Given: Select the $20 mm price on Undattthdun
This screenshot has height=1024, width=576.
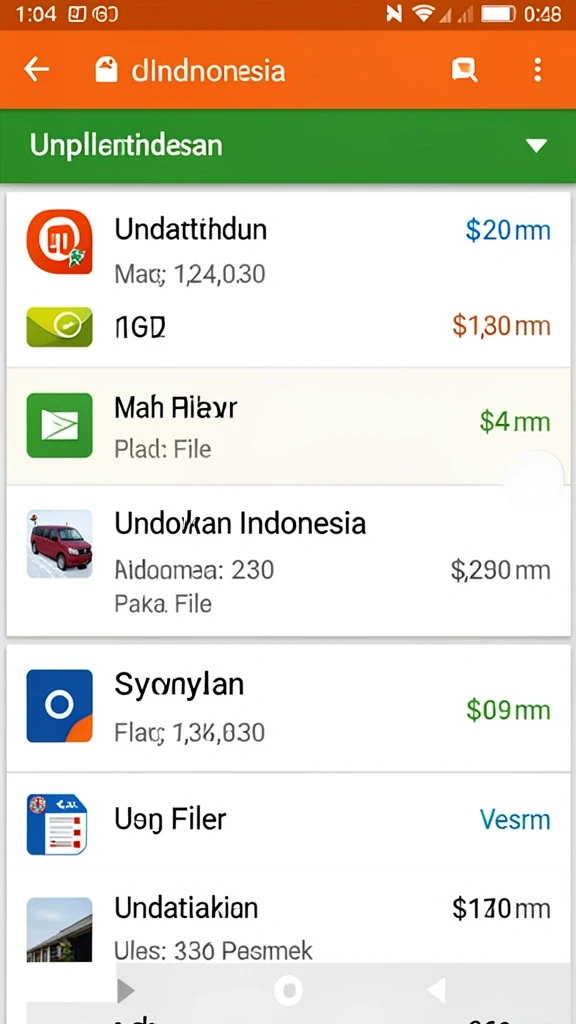Looking at the screenshot, I should (x=507, y=230).
